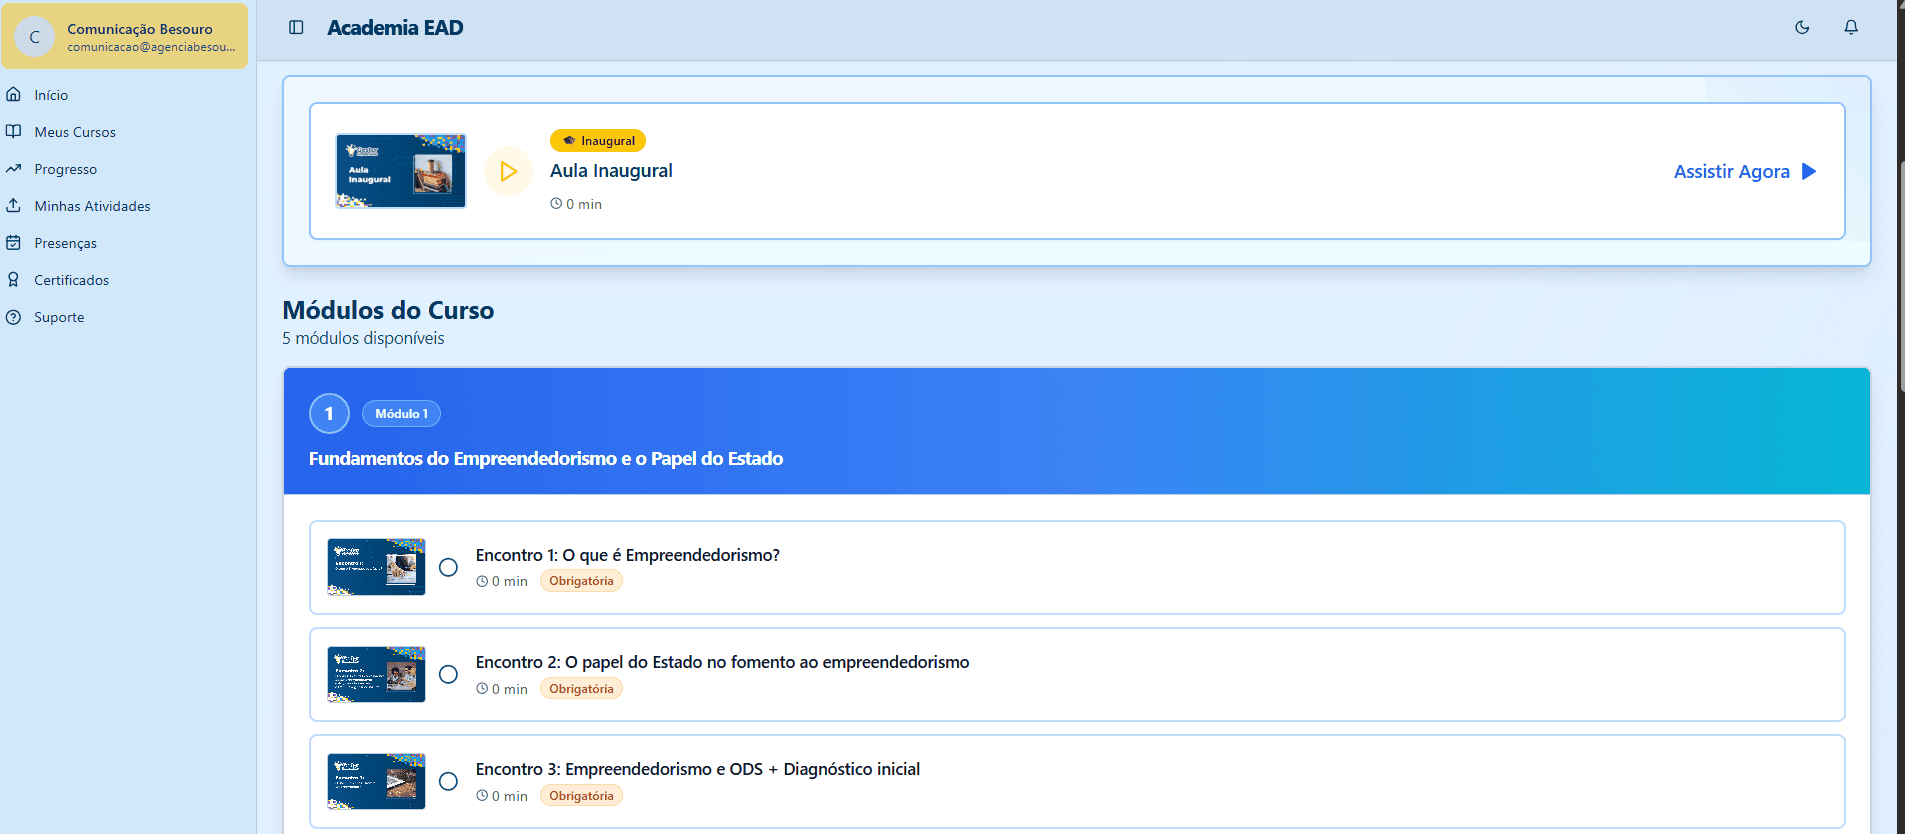Play the Aula Inaugural video

pos(508,171)
